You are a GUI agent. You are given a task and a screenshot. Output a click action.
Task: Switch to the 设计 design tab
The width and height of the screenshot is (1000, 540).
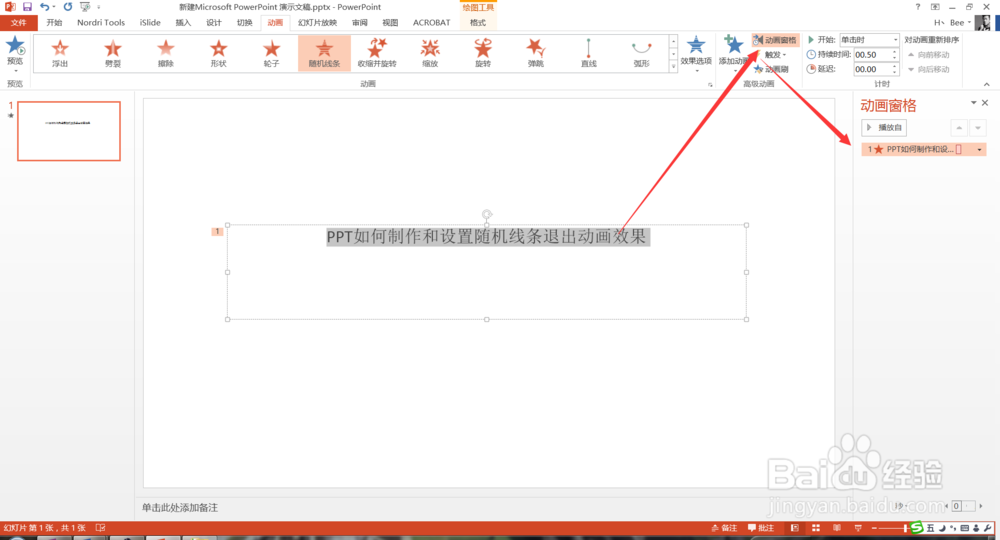pyautogui.click(x=214, y=22)
